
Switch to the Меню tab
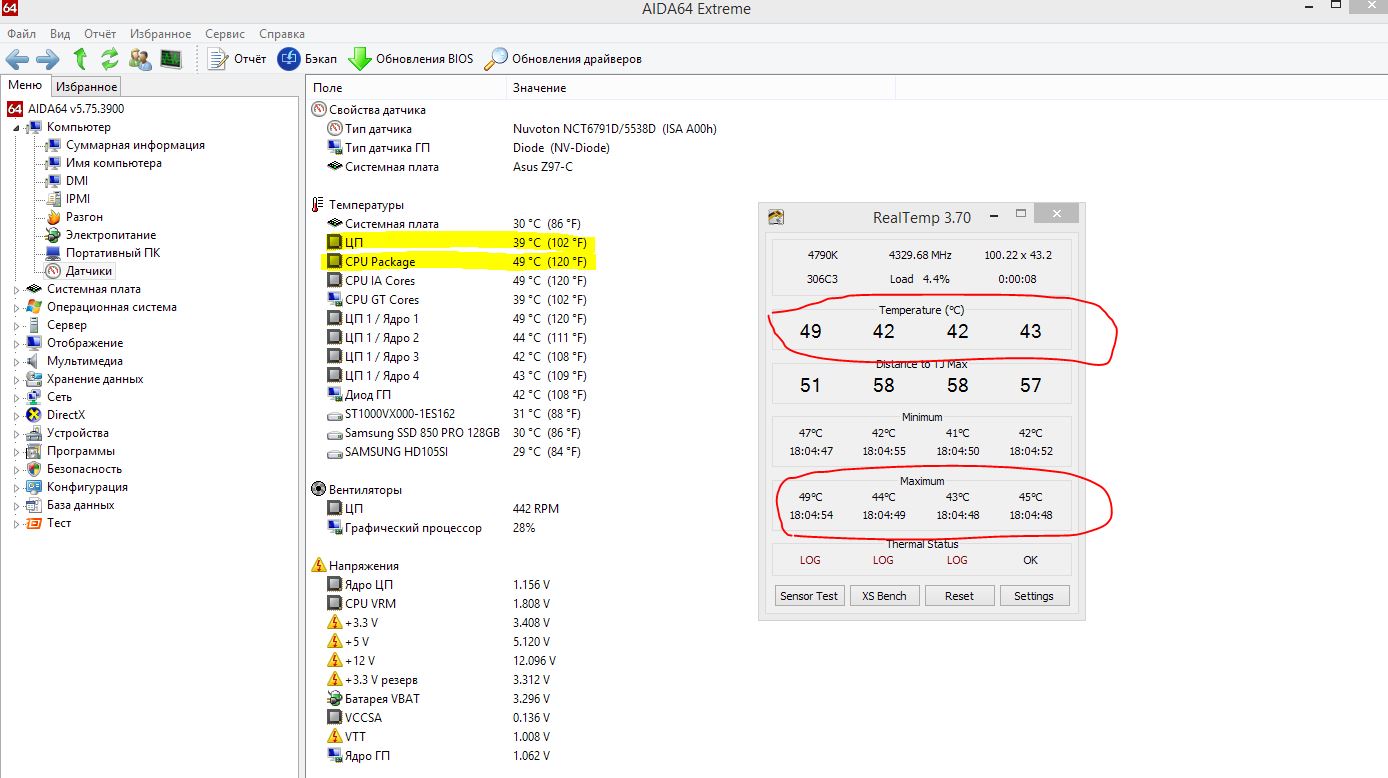pyautogui.click(x=25, y=86)
